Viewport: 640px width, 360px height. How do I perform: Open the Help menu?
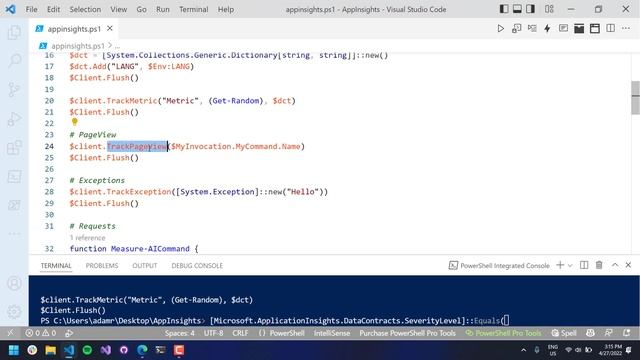click(x=225, y=9)
